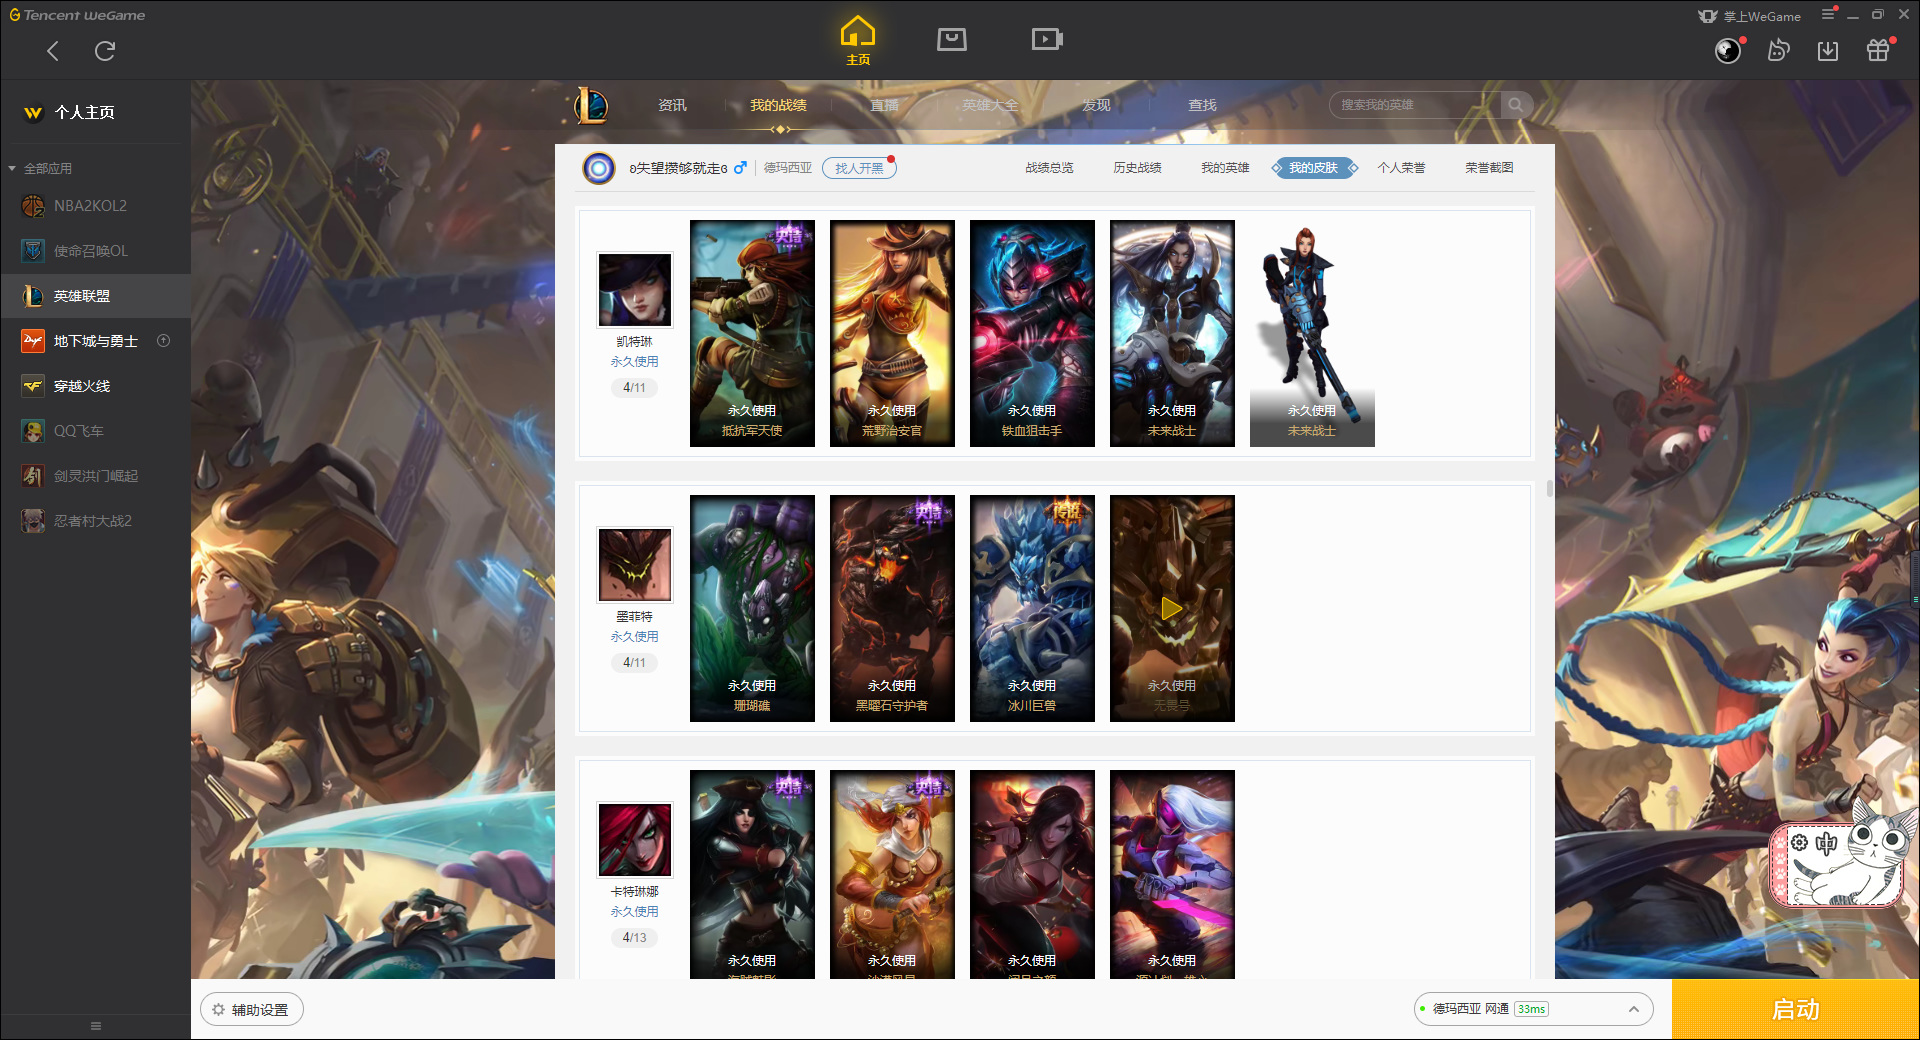Switch to 历史战绩 sub-tab
The height and width of the screenshot is (1040, 1920).
coord(1137,168)
